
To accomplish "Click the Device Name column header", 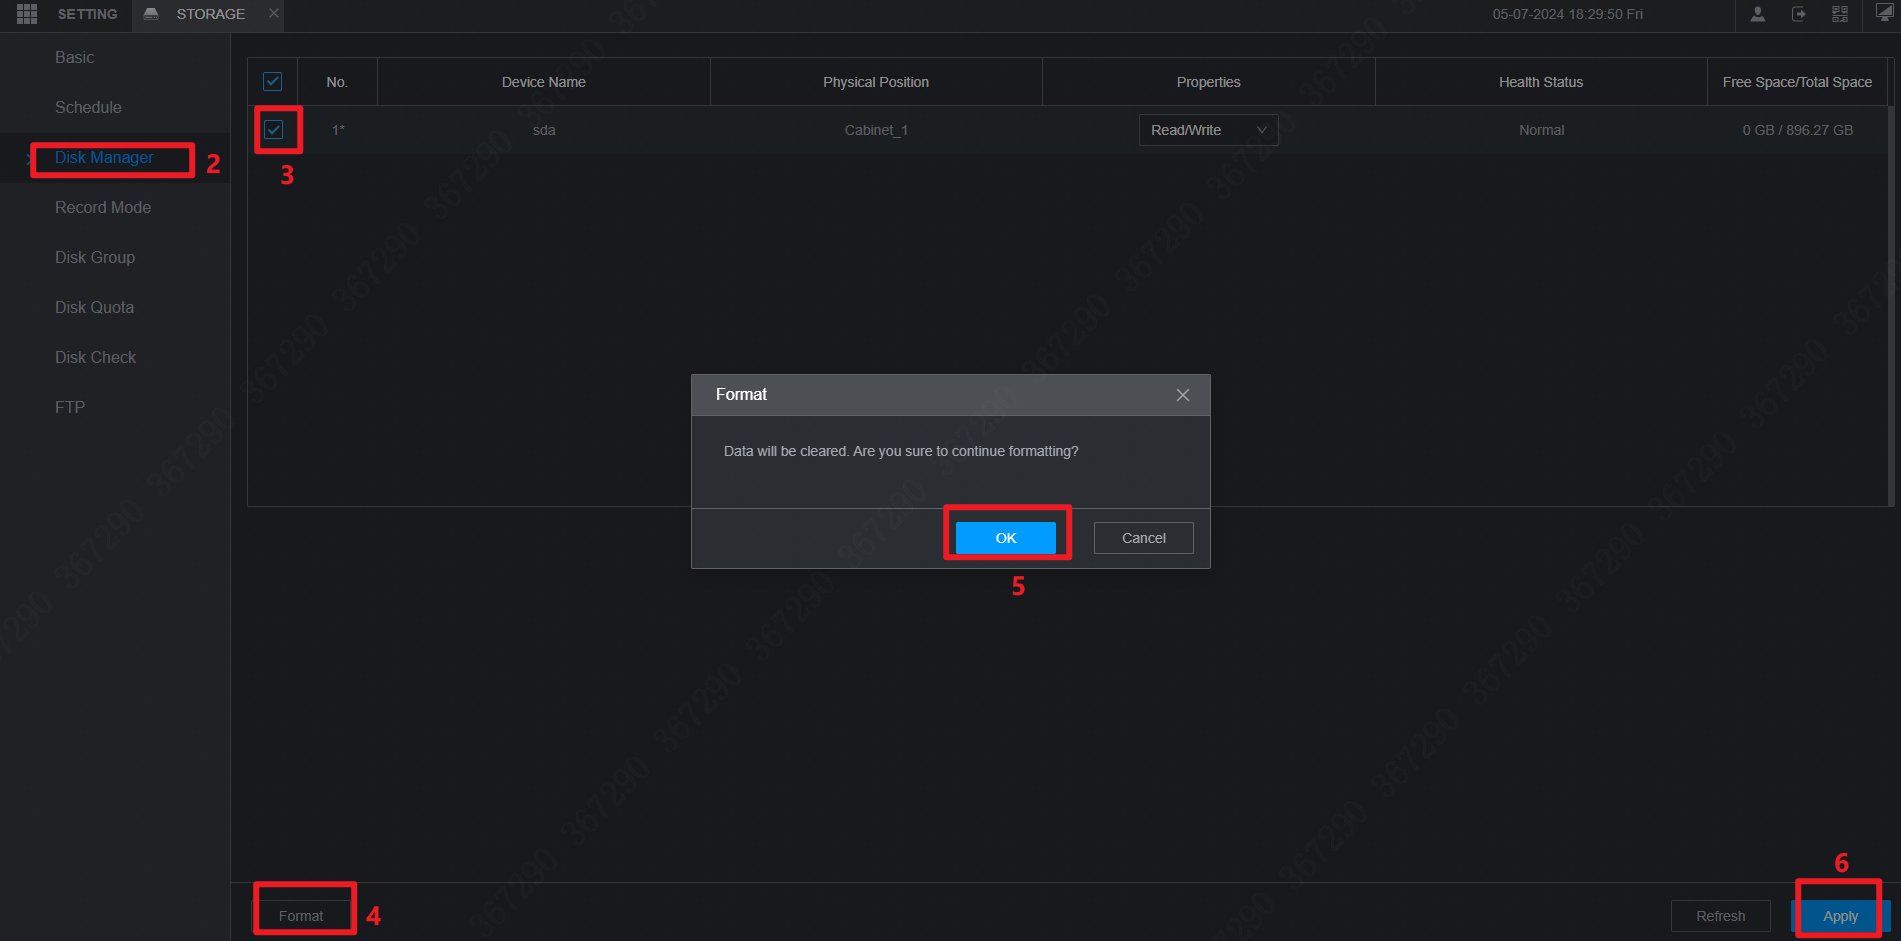I will coord(544,82).
